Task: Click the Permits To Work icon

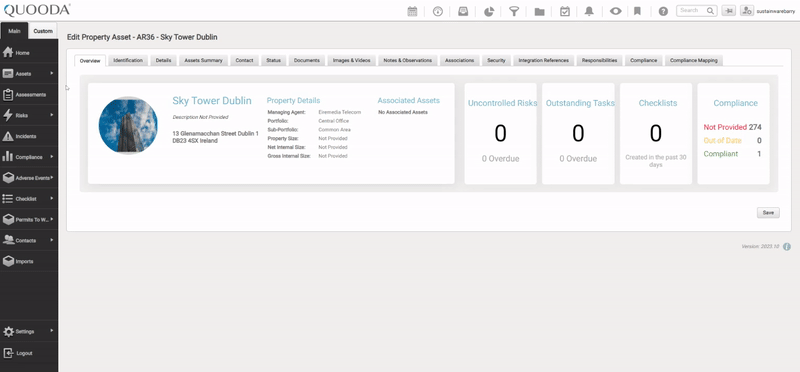Action: click(8, 219)
